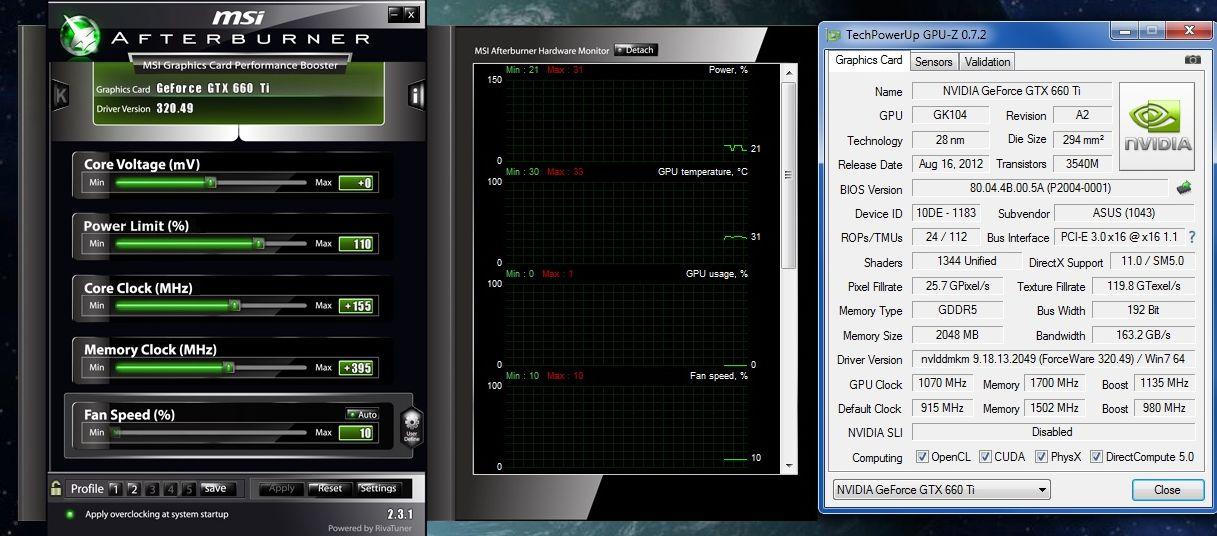
Task: Select profile slot 5
Action: (188, 489)
